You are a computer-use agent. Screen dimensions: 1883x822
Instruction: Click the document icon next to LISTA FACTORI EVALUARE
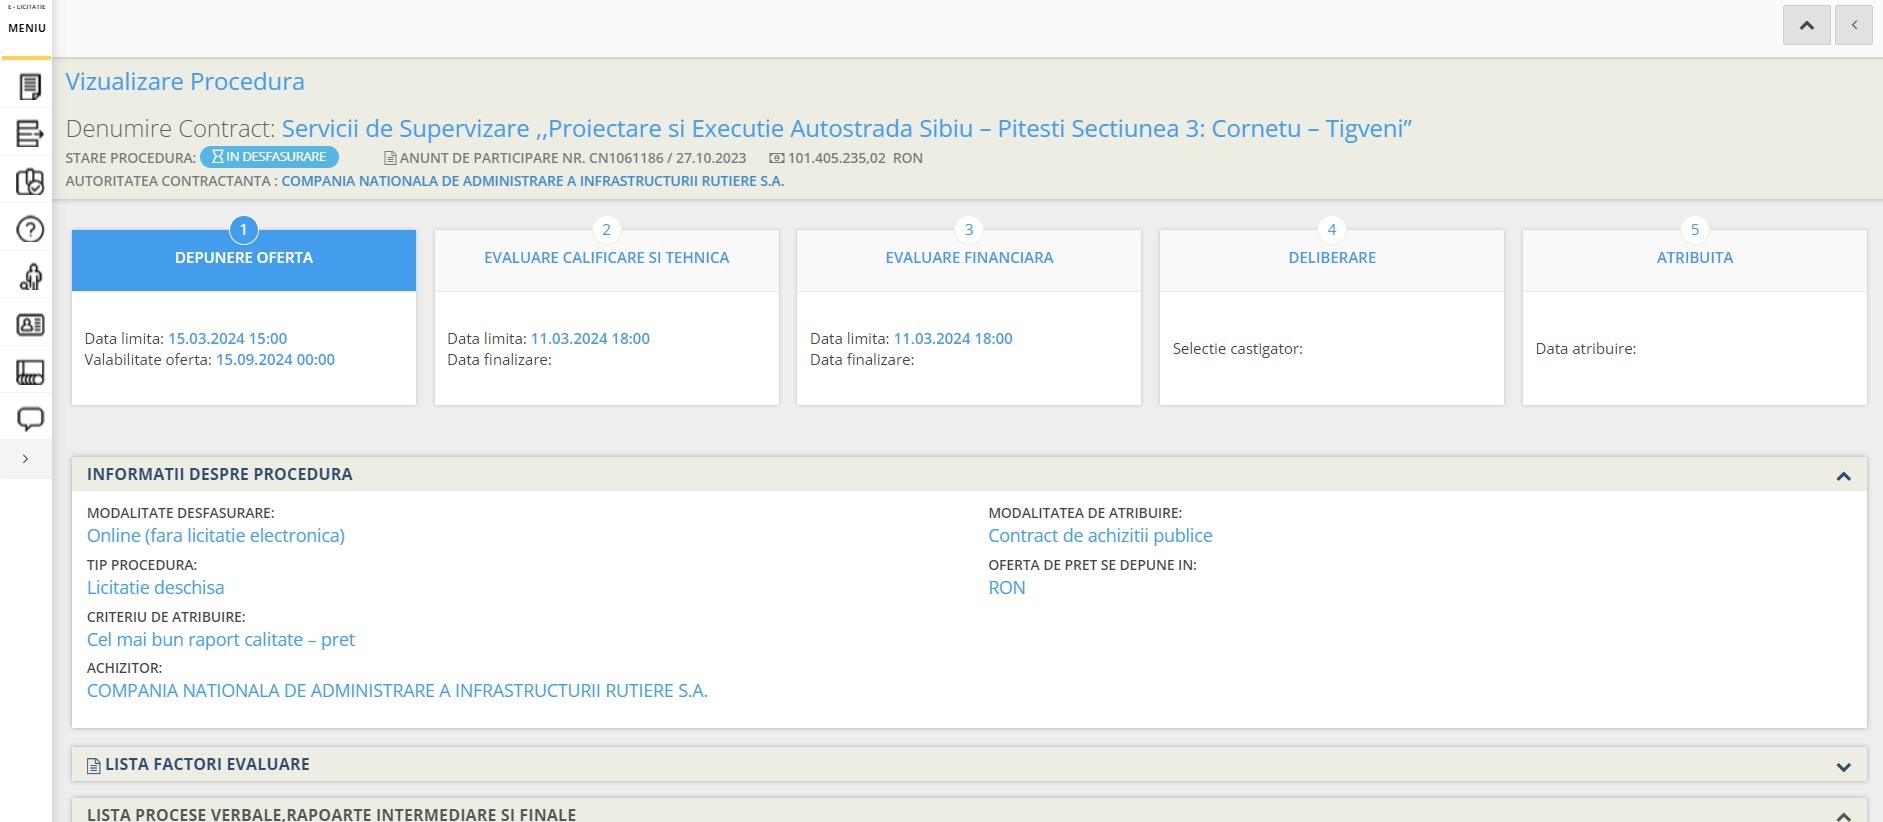[x=94, y=766]
